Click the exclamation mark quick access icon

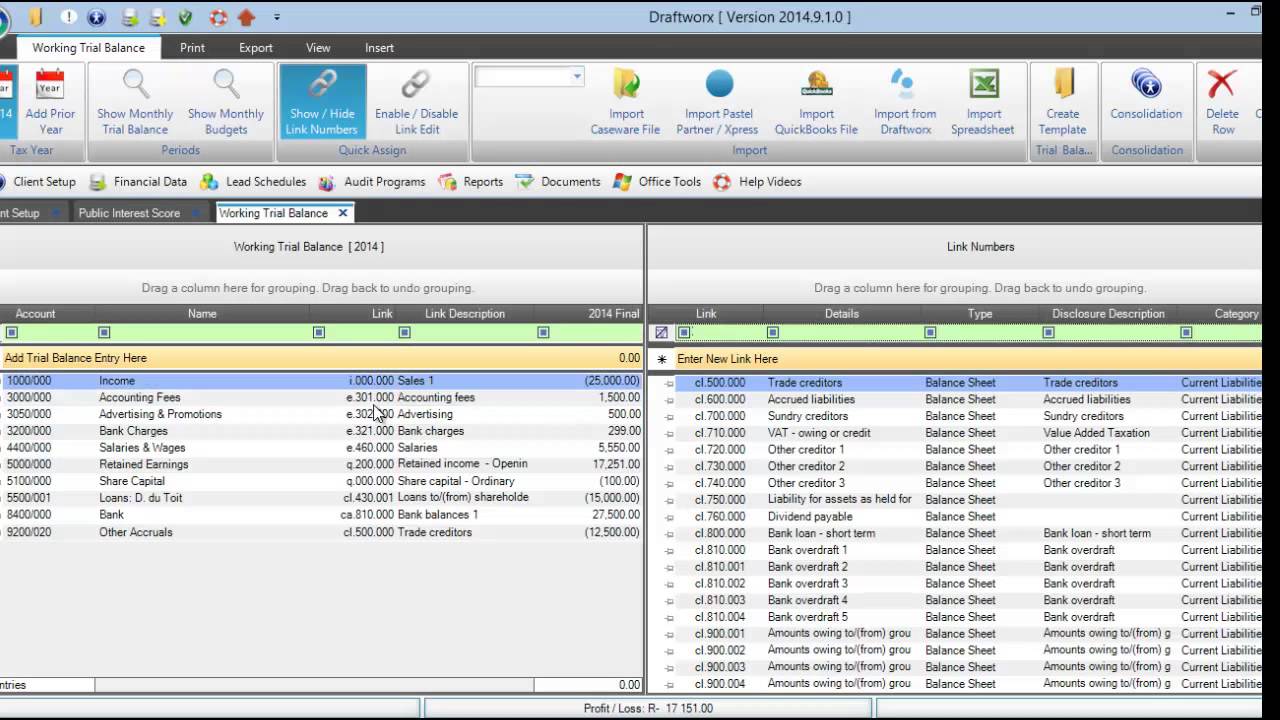click(68, 17)
